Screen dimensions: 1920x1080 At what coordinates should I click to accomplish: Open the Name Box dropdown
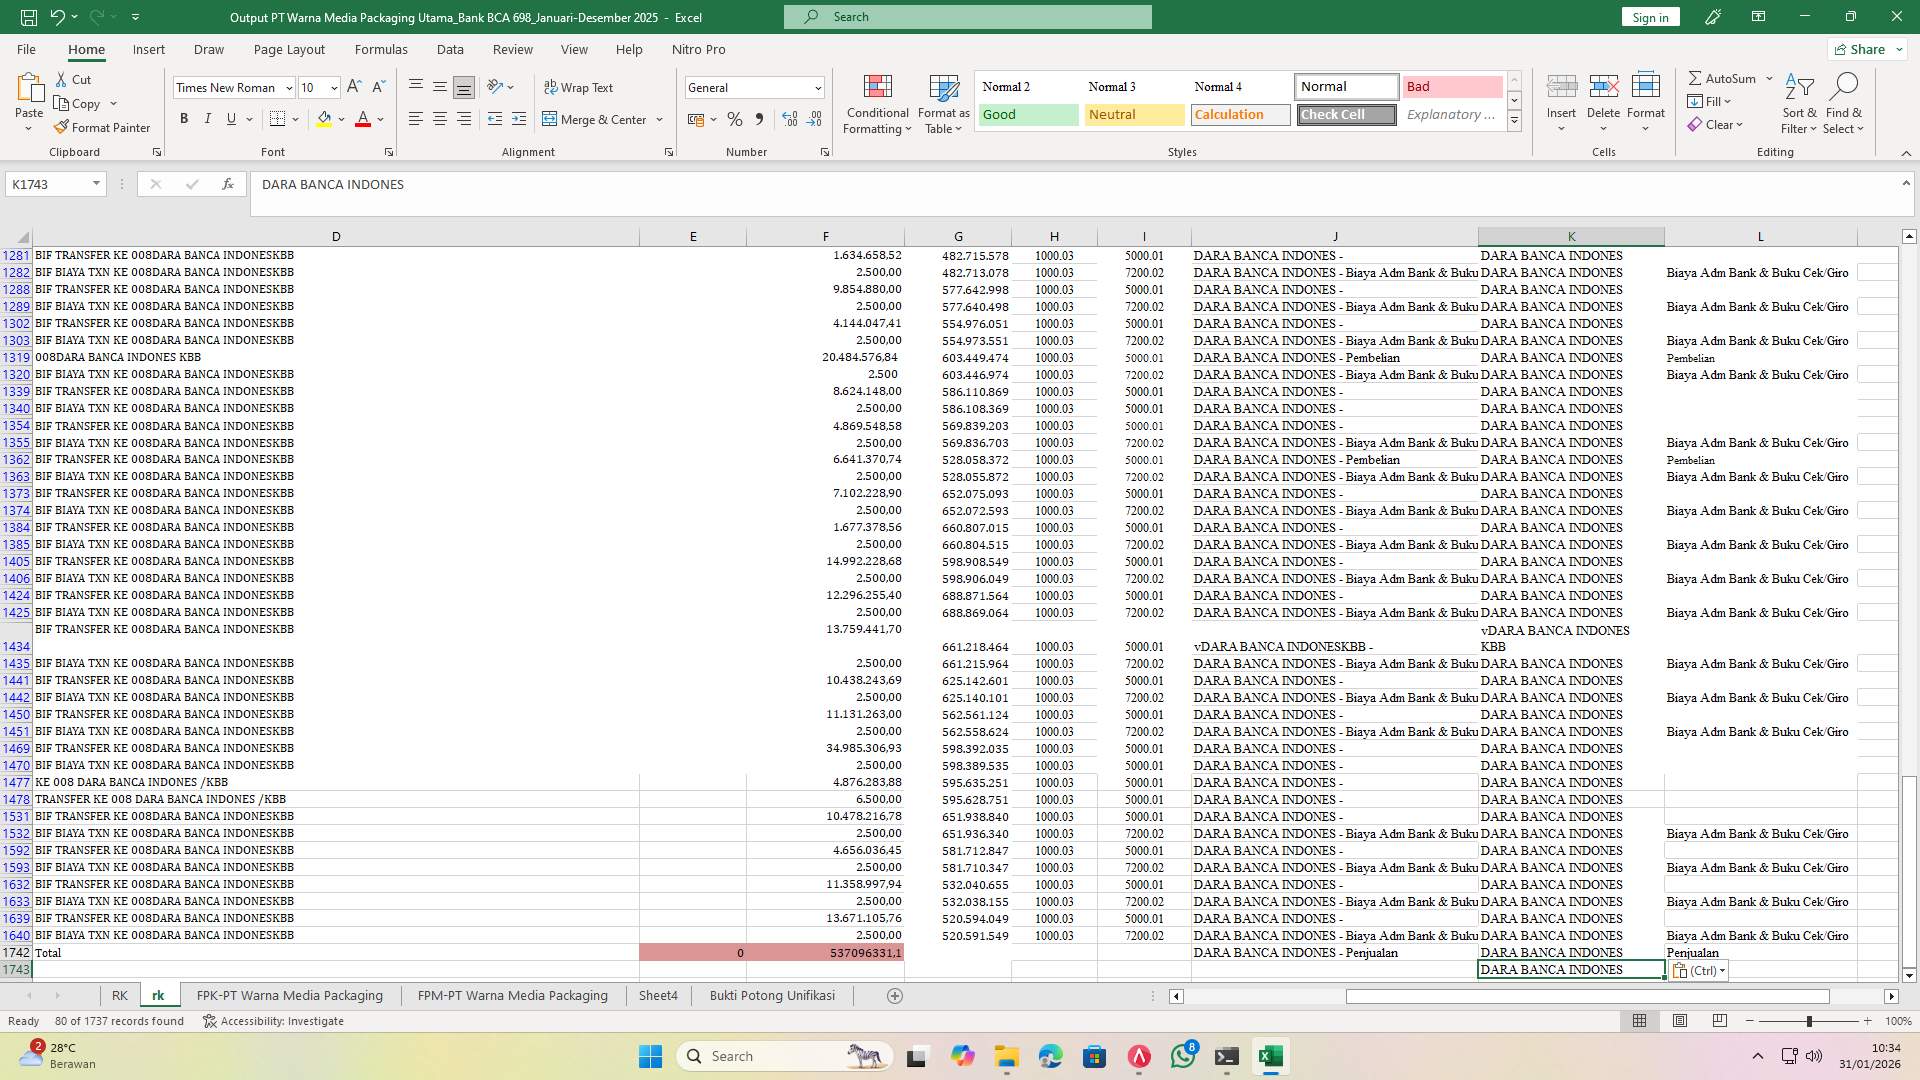tap(96, 184)
